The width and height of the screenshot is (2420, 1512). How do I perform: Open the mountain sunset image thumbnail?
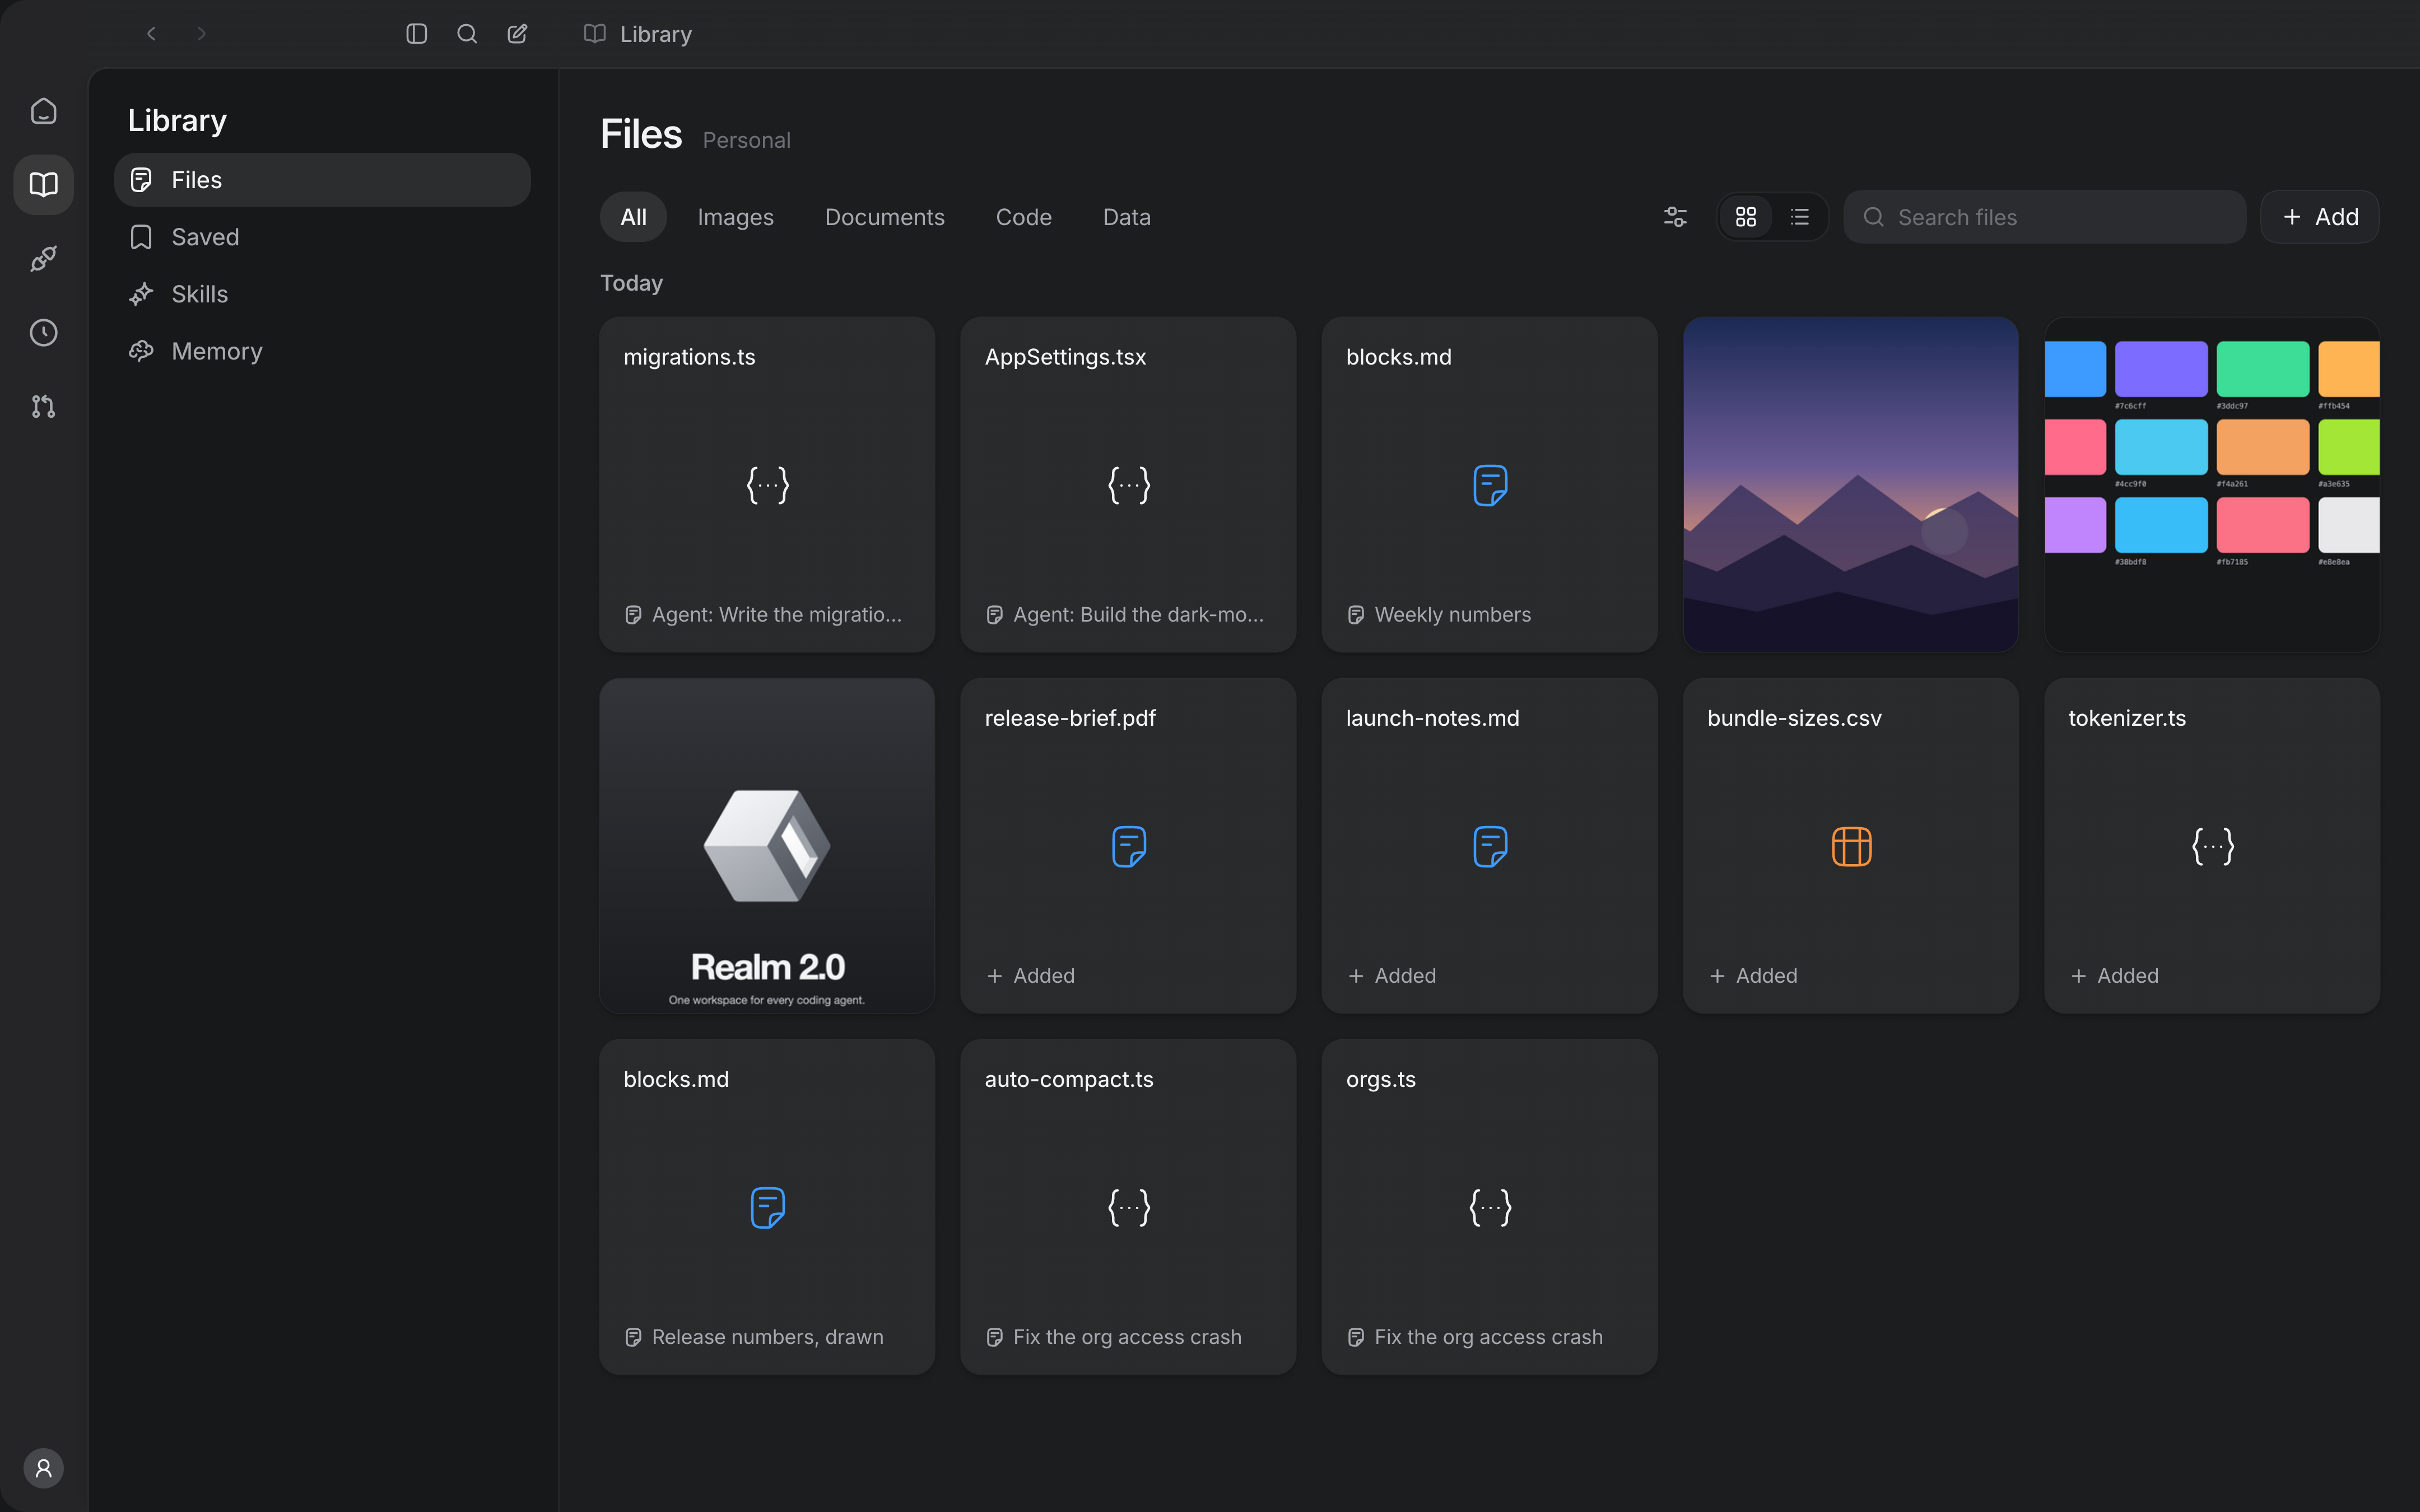1851,485
